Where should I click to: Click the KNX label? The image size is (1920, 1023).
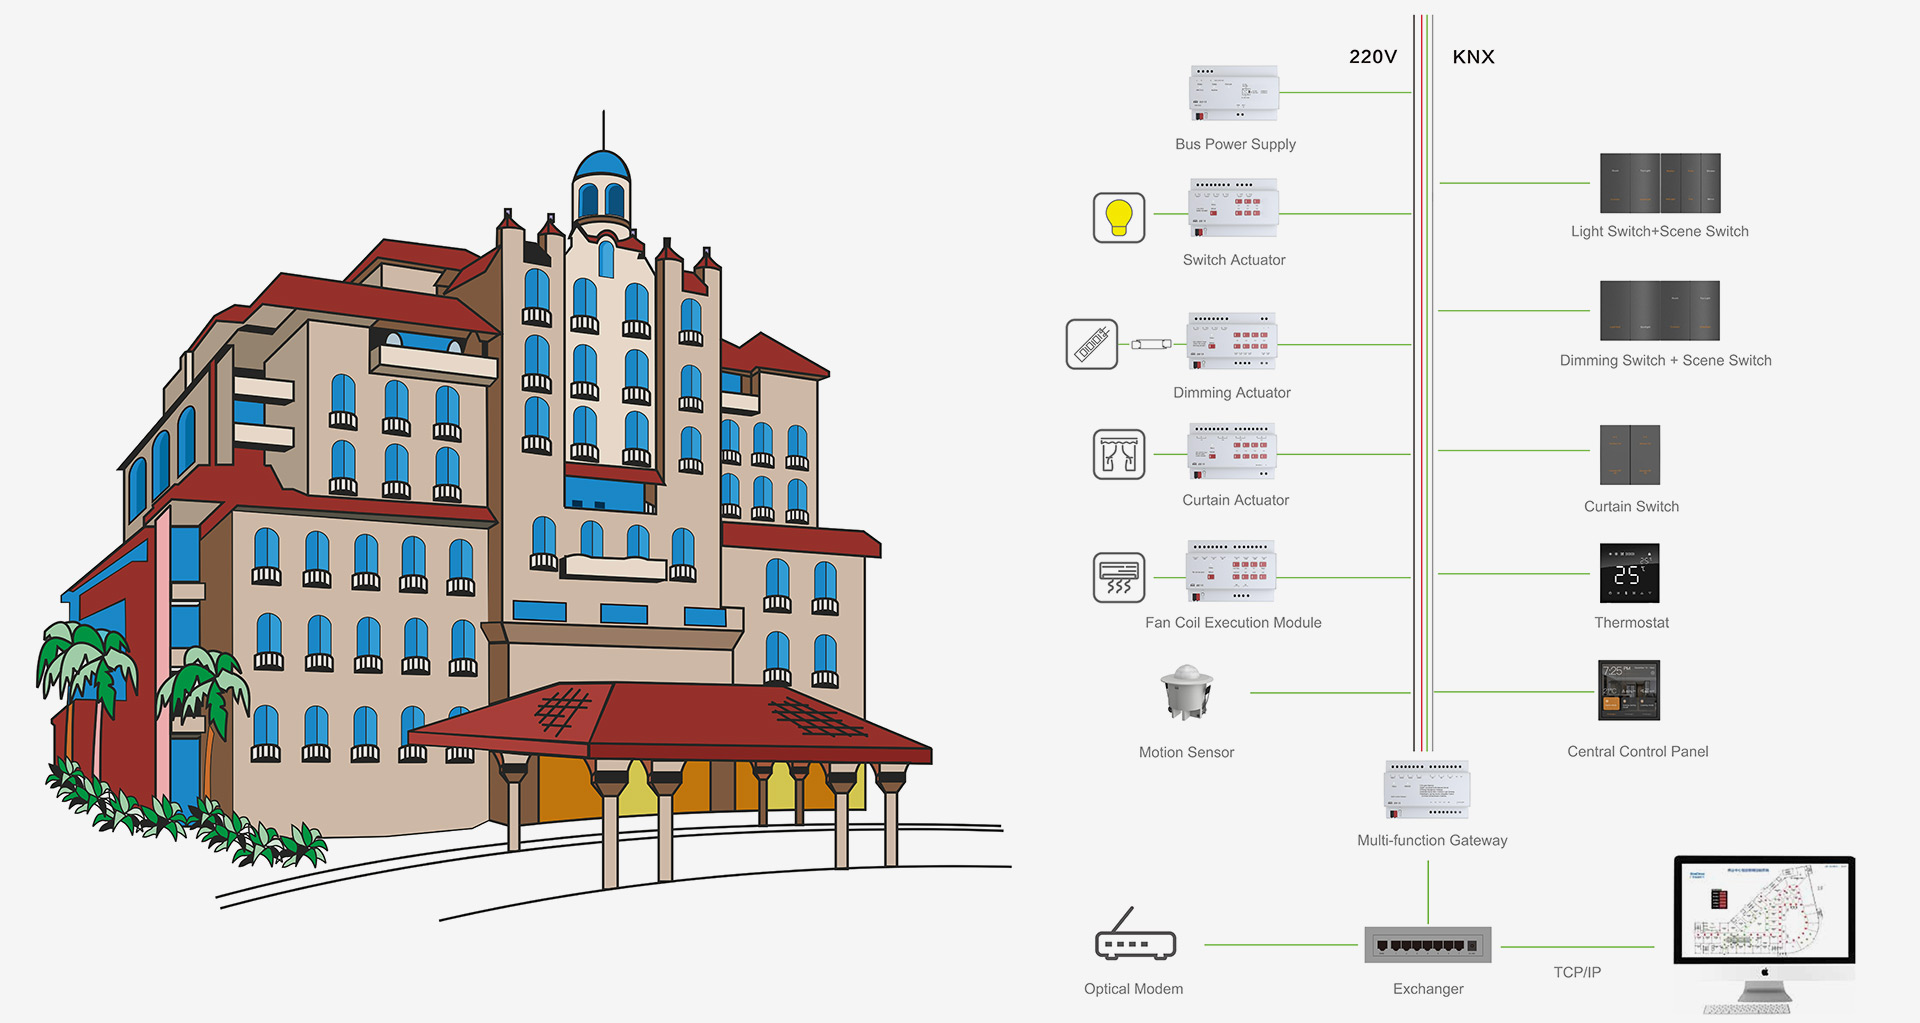click(x=1473, y=57)
